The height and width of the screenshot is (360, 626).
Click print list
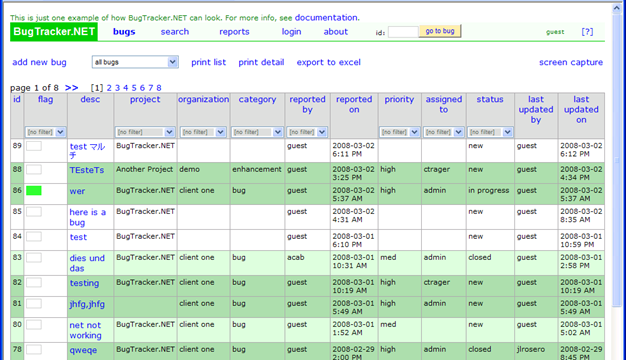(x=208, y=62)
